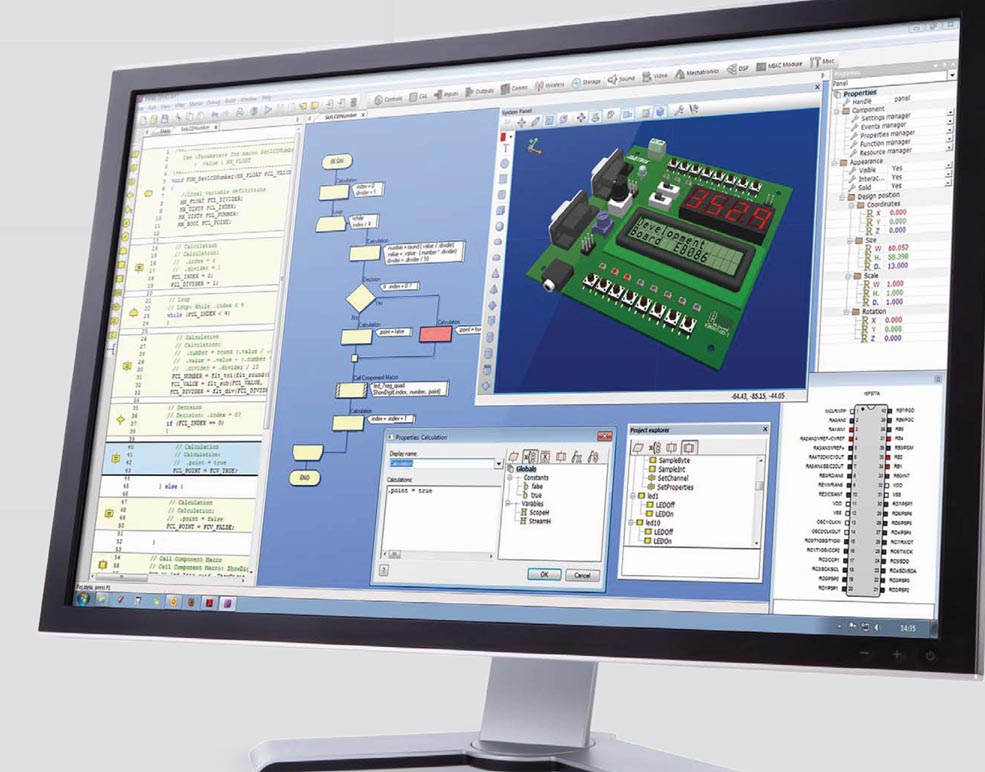This screenshot has height=772, width=985.
Task: Open the Sound component category
Action: tap(621, 79)
